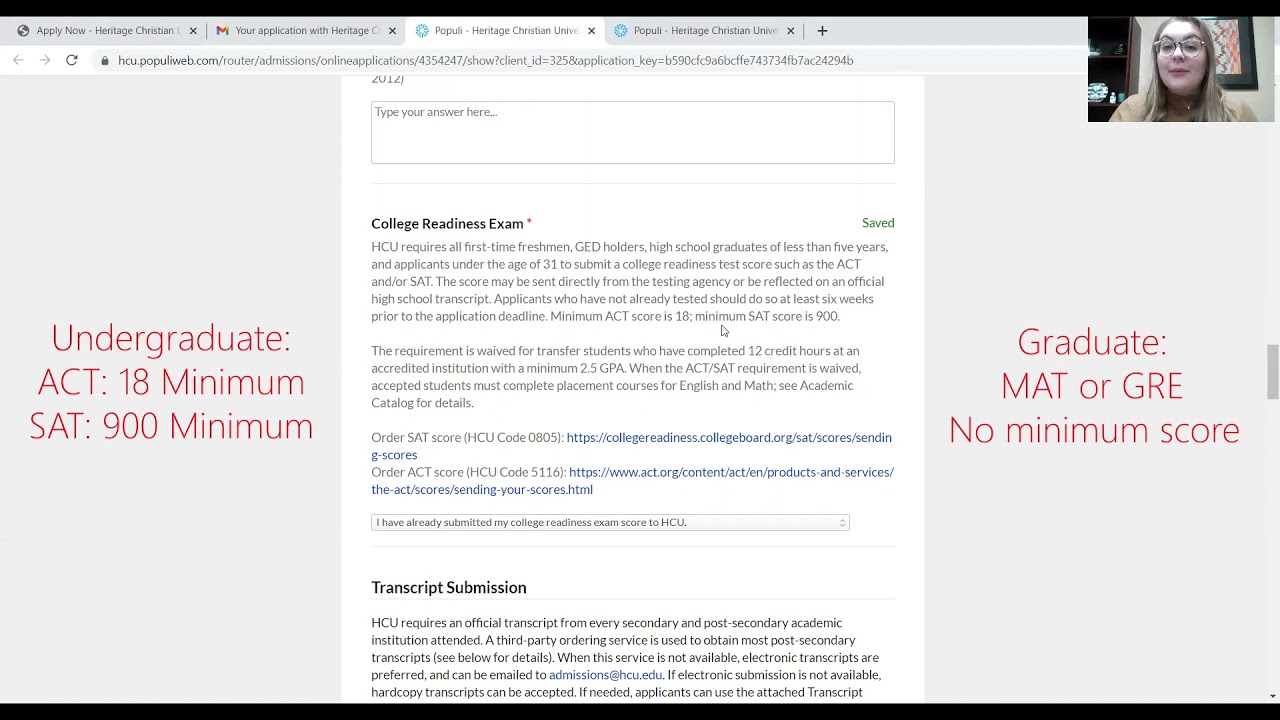1280x720 pixels.
Task: Click the Populi favicon on active tab
Action: click(422, 31)
